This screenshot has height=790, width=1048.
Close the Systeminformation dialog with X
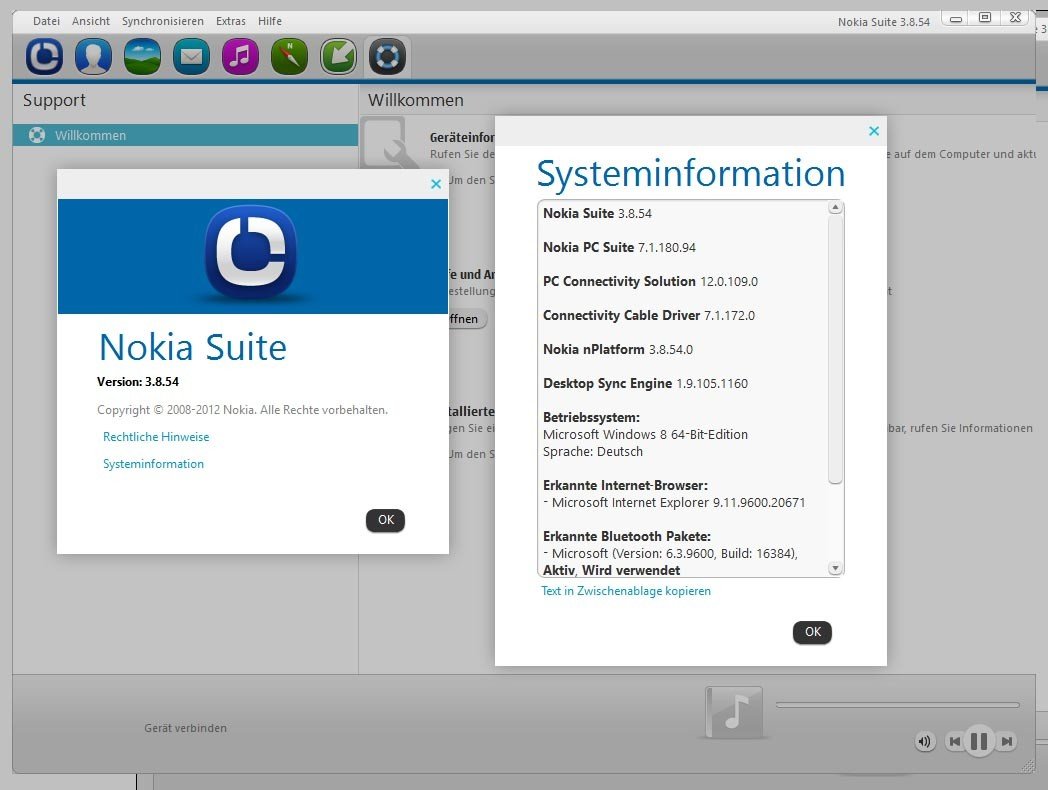(874, 131)
